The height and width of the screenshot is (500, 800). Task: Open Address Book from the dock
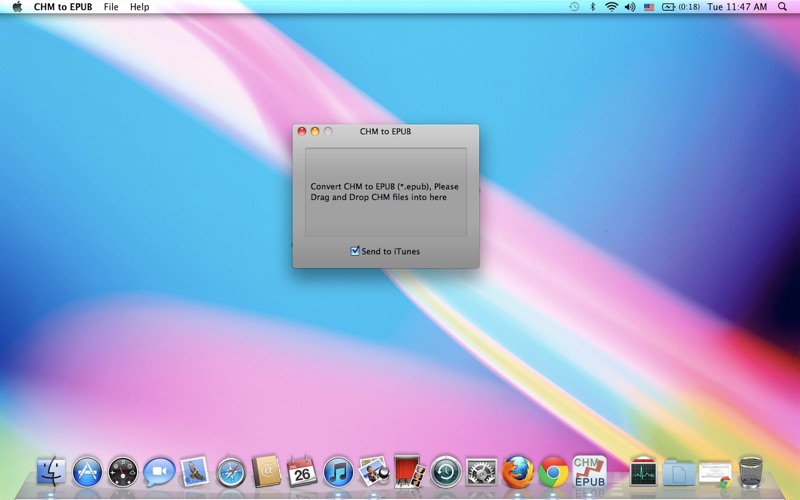coord(266,472)
